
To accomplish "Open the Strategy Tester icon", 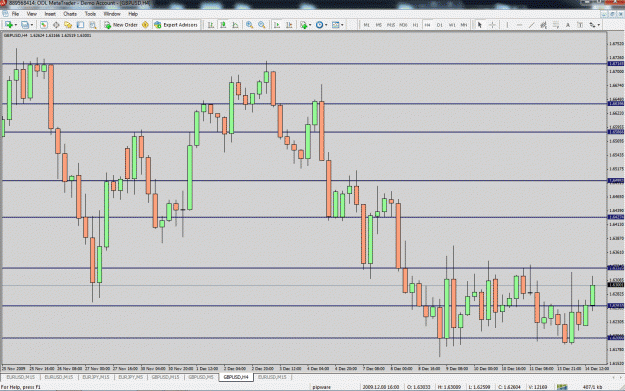I will click(93, 25).
